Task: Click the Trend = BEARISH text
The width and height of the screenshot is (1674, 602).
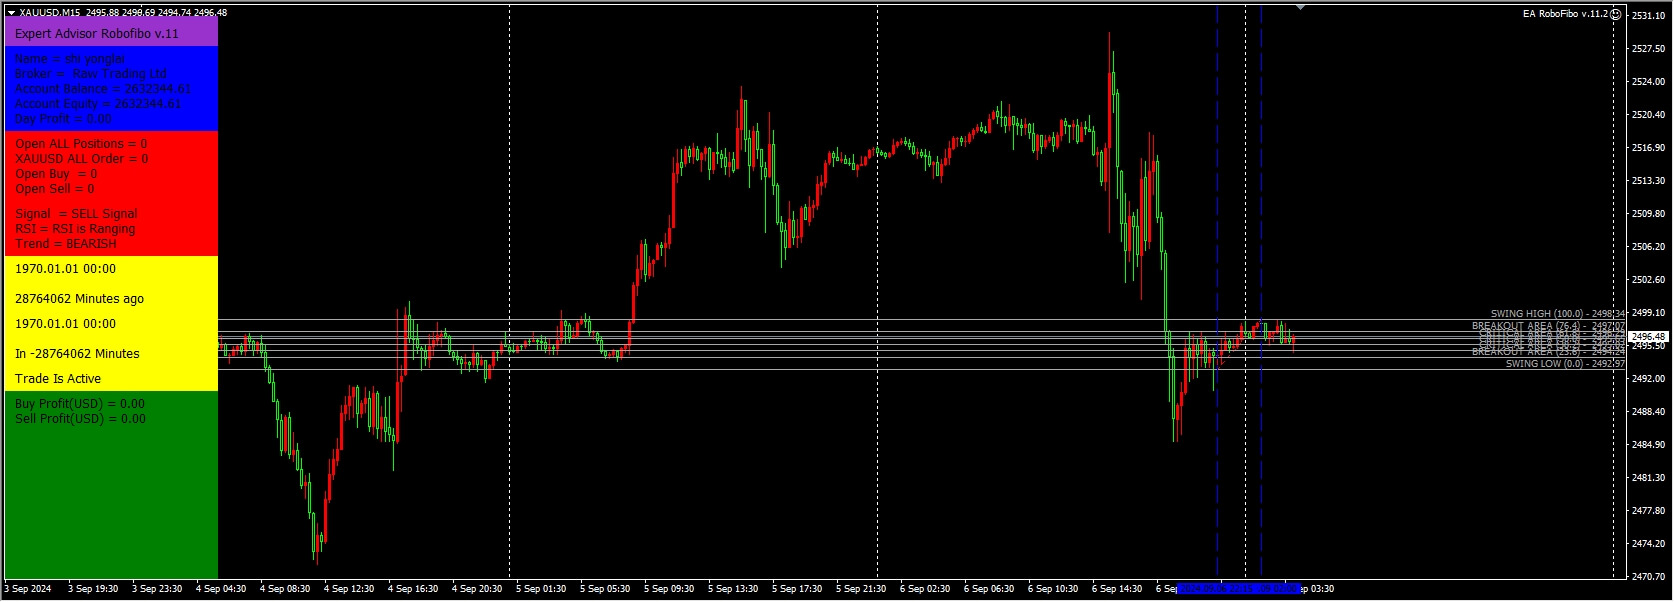Action: point(66,244)
